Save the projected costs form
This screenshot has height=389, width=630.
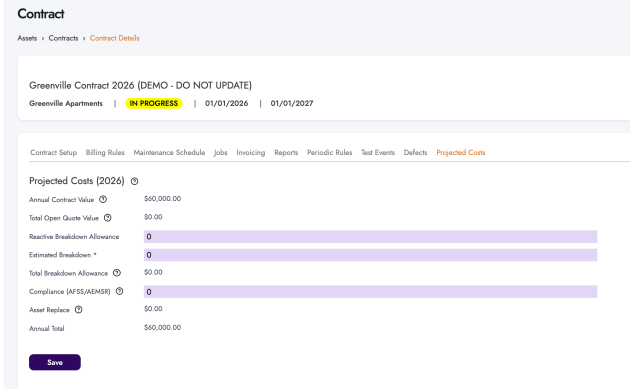(x=55, y=362)
